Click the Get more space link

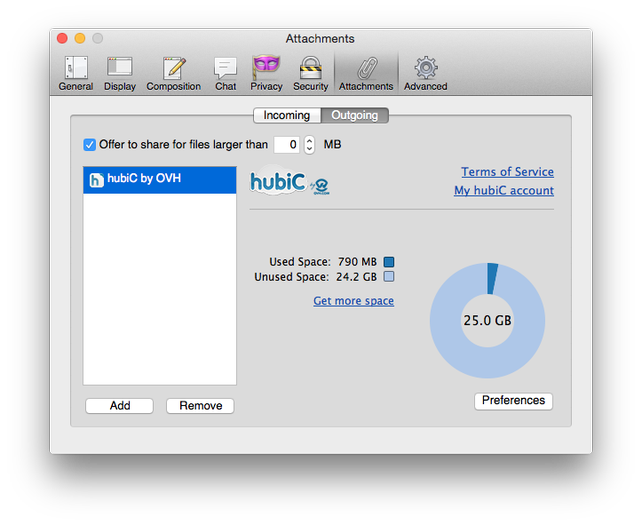354,301
